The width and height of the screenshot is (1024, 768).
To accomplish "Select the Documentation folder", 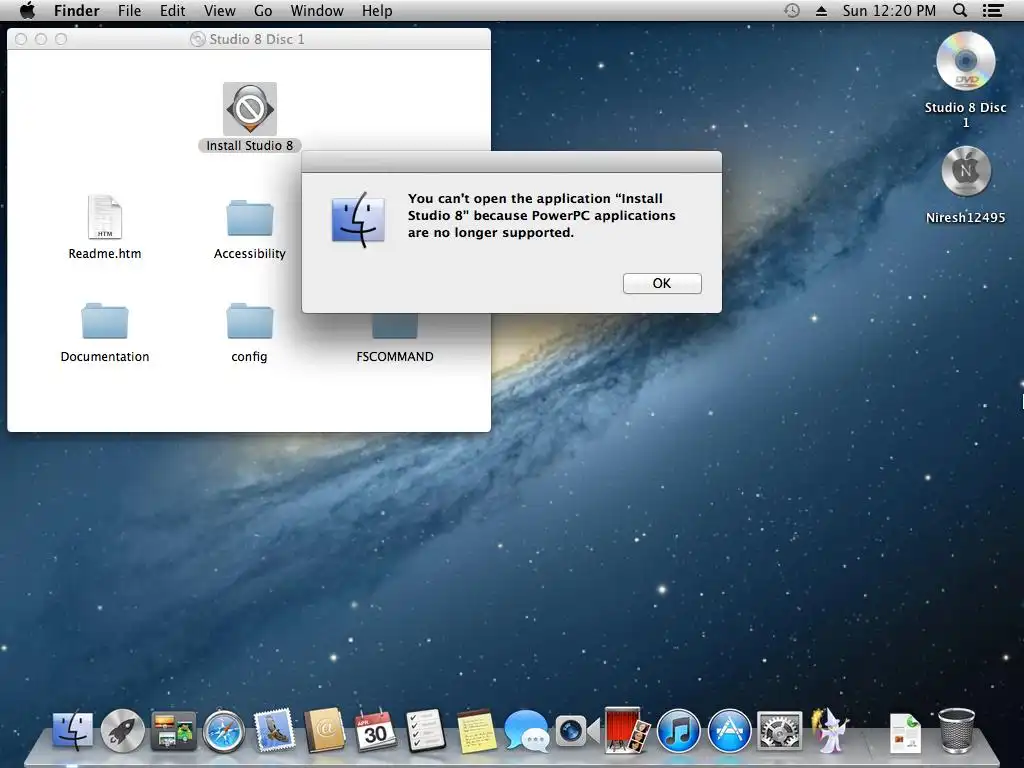I will [x=104, y=321].
